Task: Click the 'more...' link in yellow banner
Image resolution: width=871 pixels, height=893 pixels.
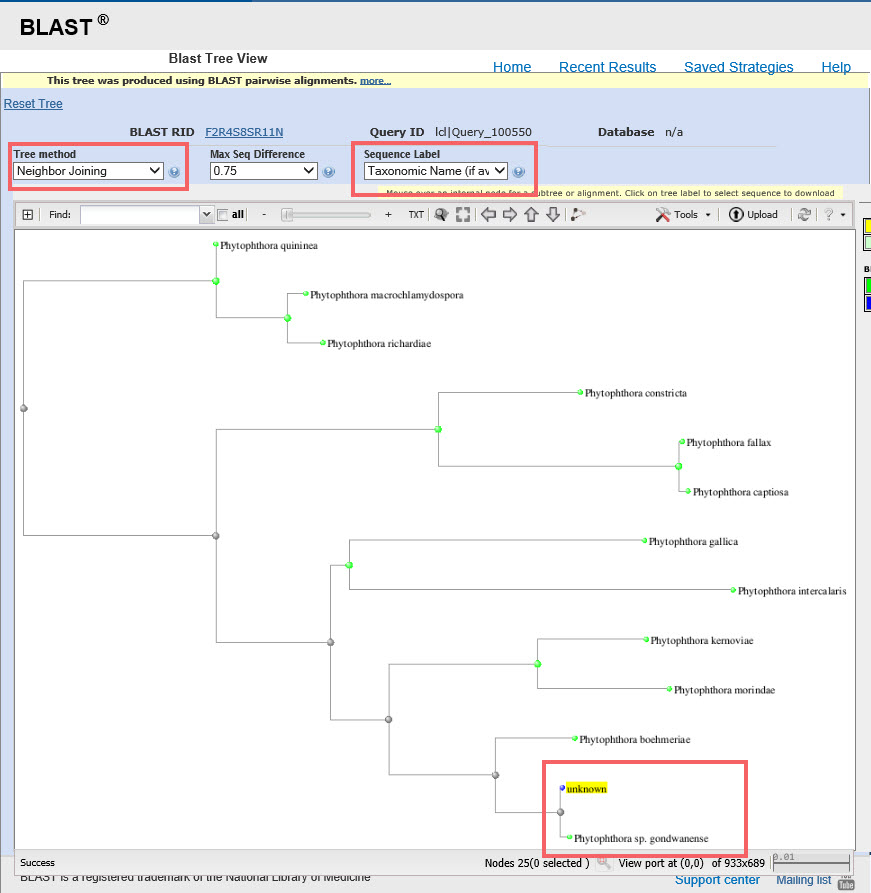Action: coord(375,81)
